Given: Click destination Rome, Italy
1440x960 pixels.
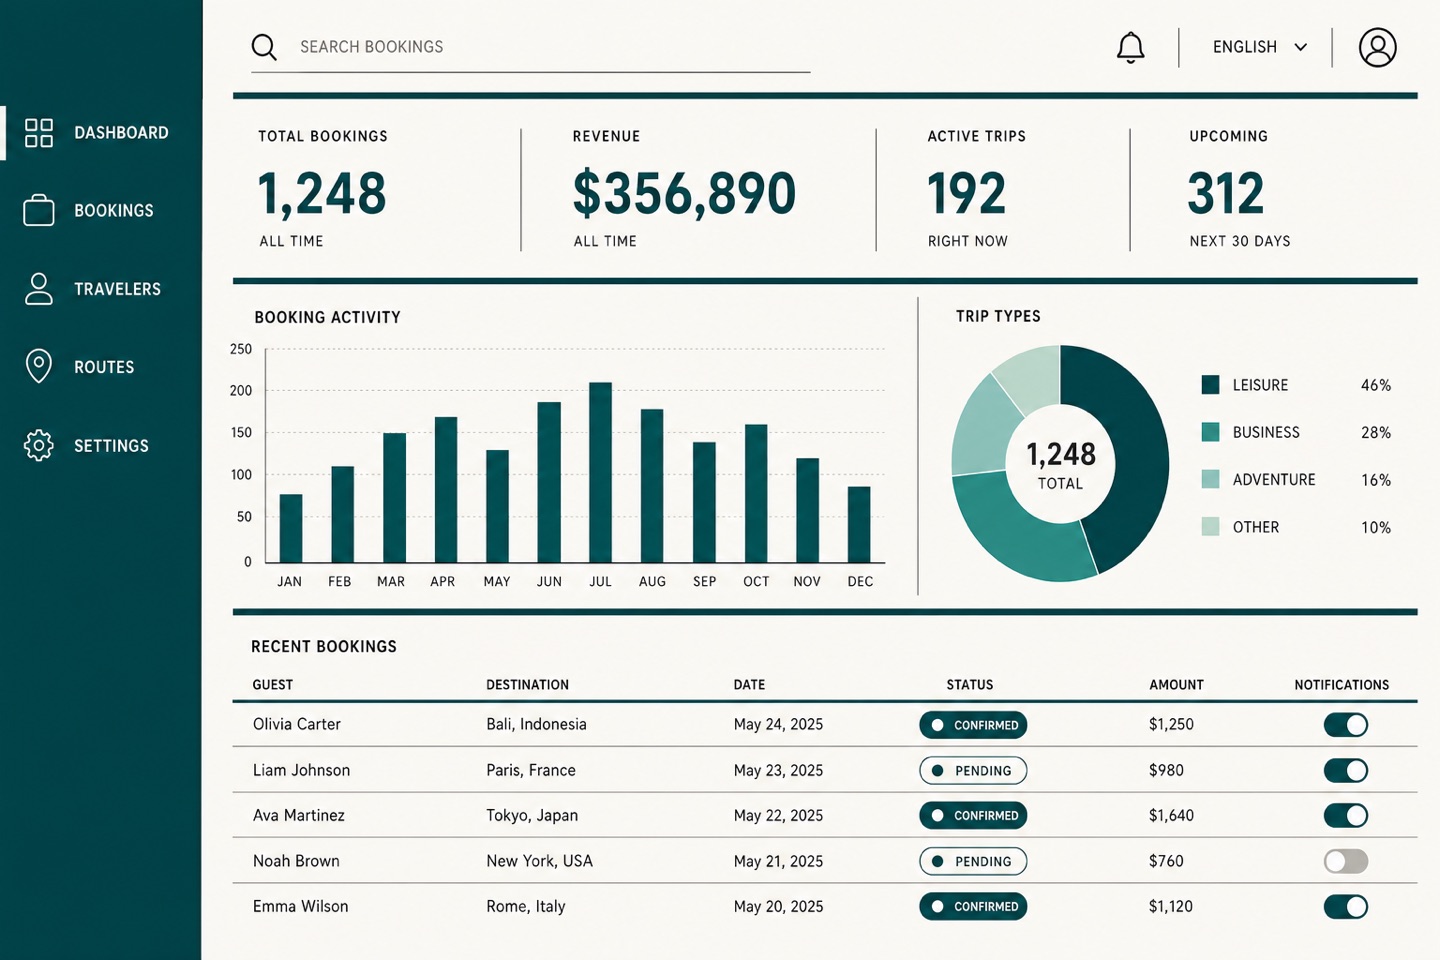Looking at the screenshot, I should [526, 907].
